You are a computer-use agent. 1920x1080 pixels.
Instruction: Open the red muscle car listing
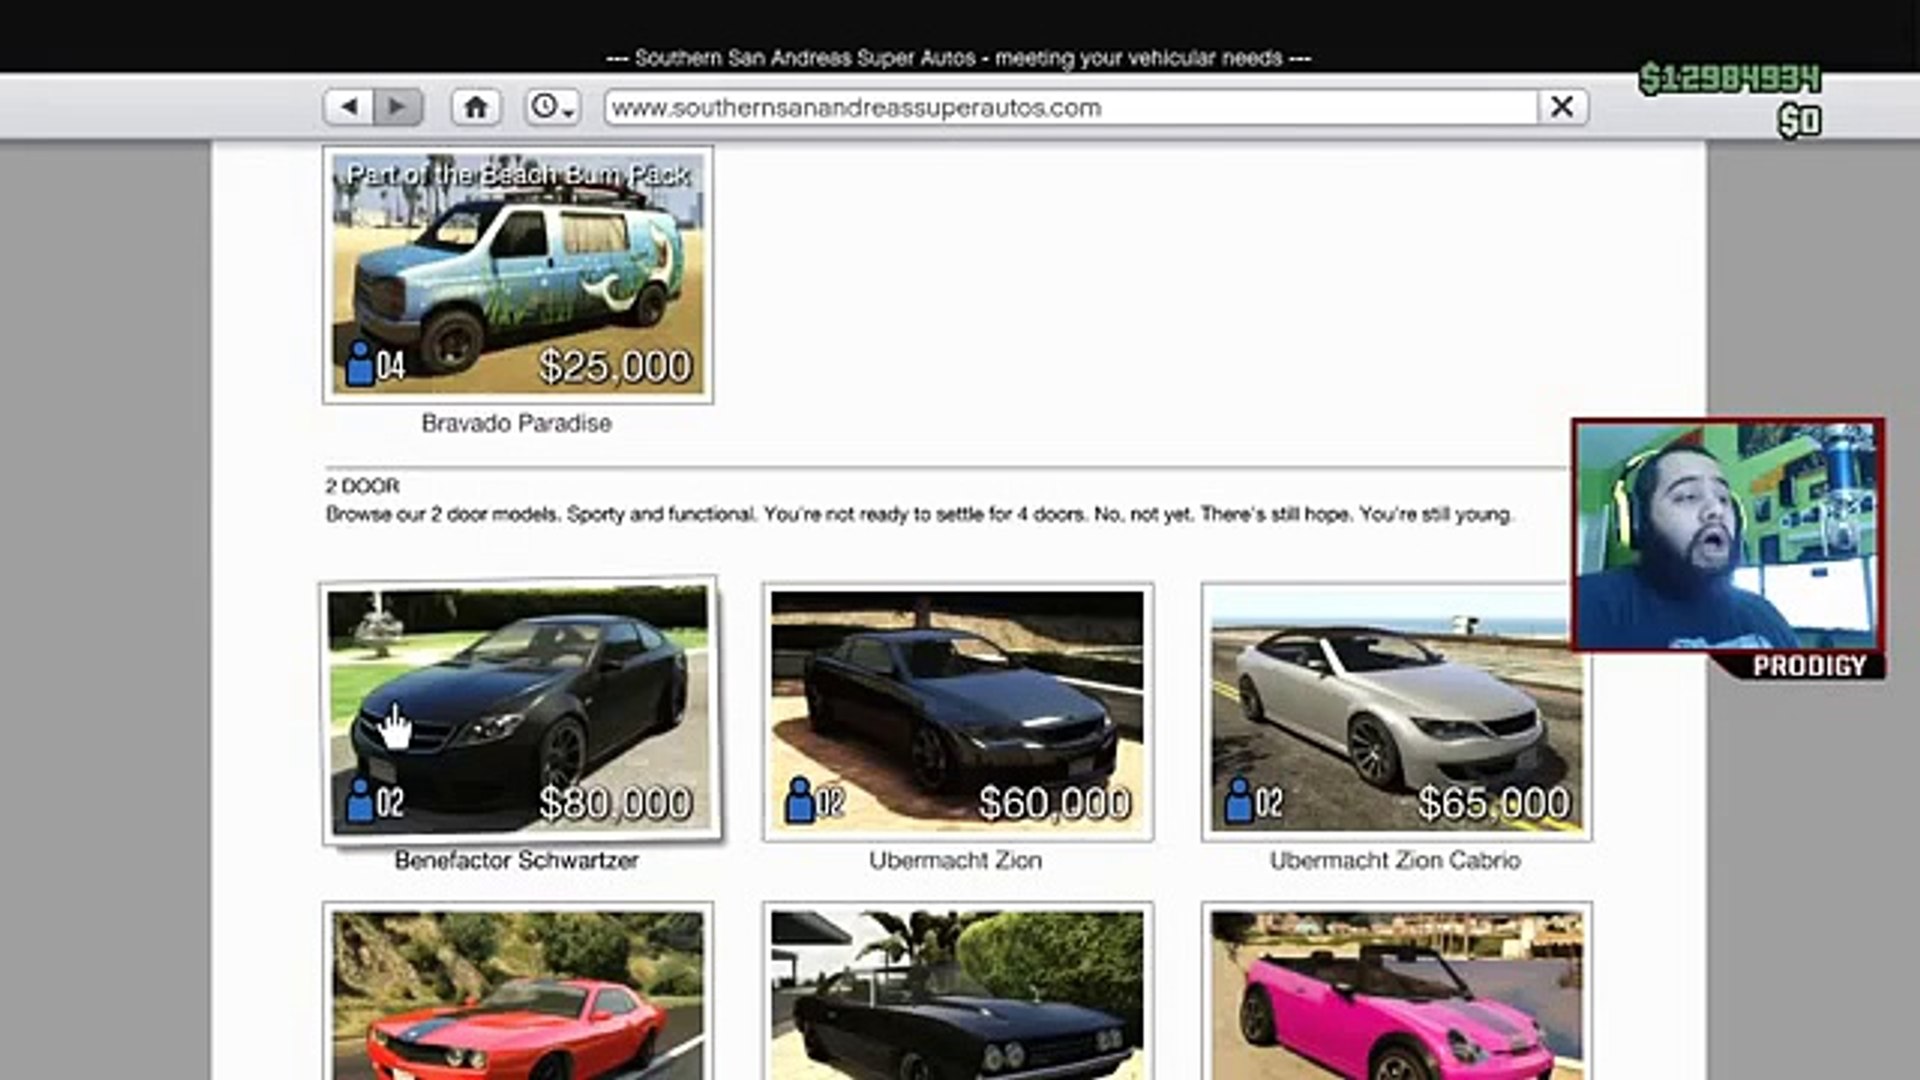[x=518, y=992]
